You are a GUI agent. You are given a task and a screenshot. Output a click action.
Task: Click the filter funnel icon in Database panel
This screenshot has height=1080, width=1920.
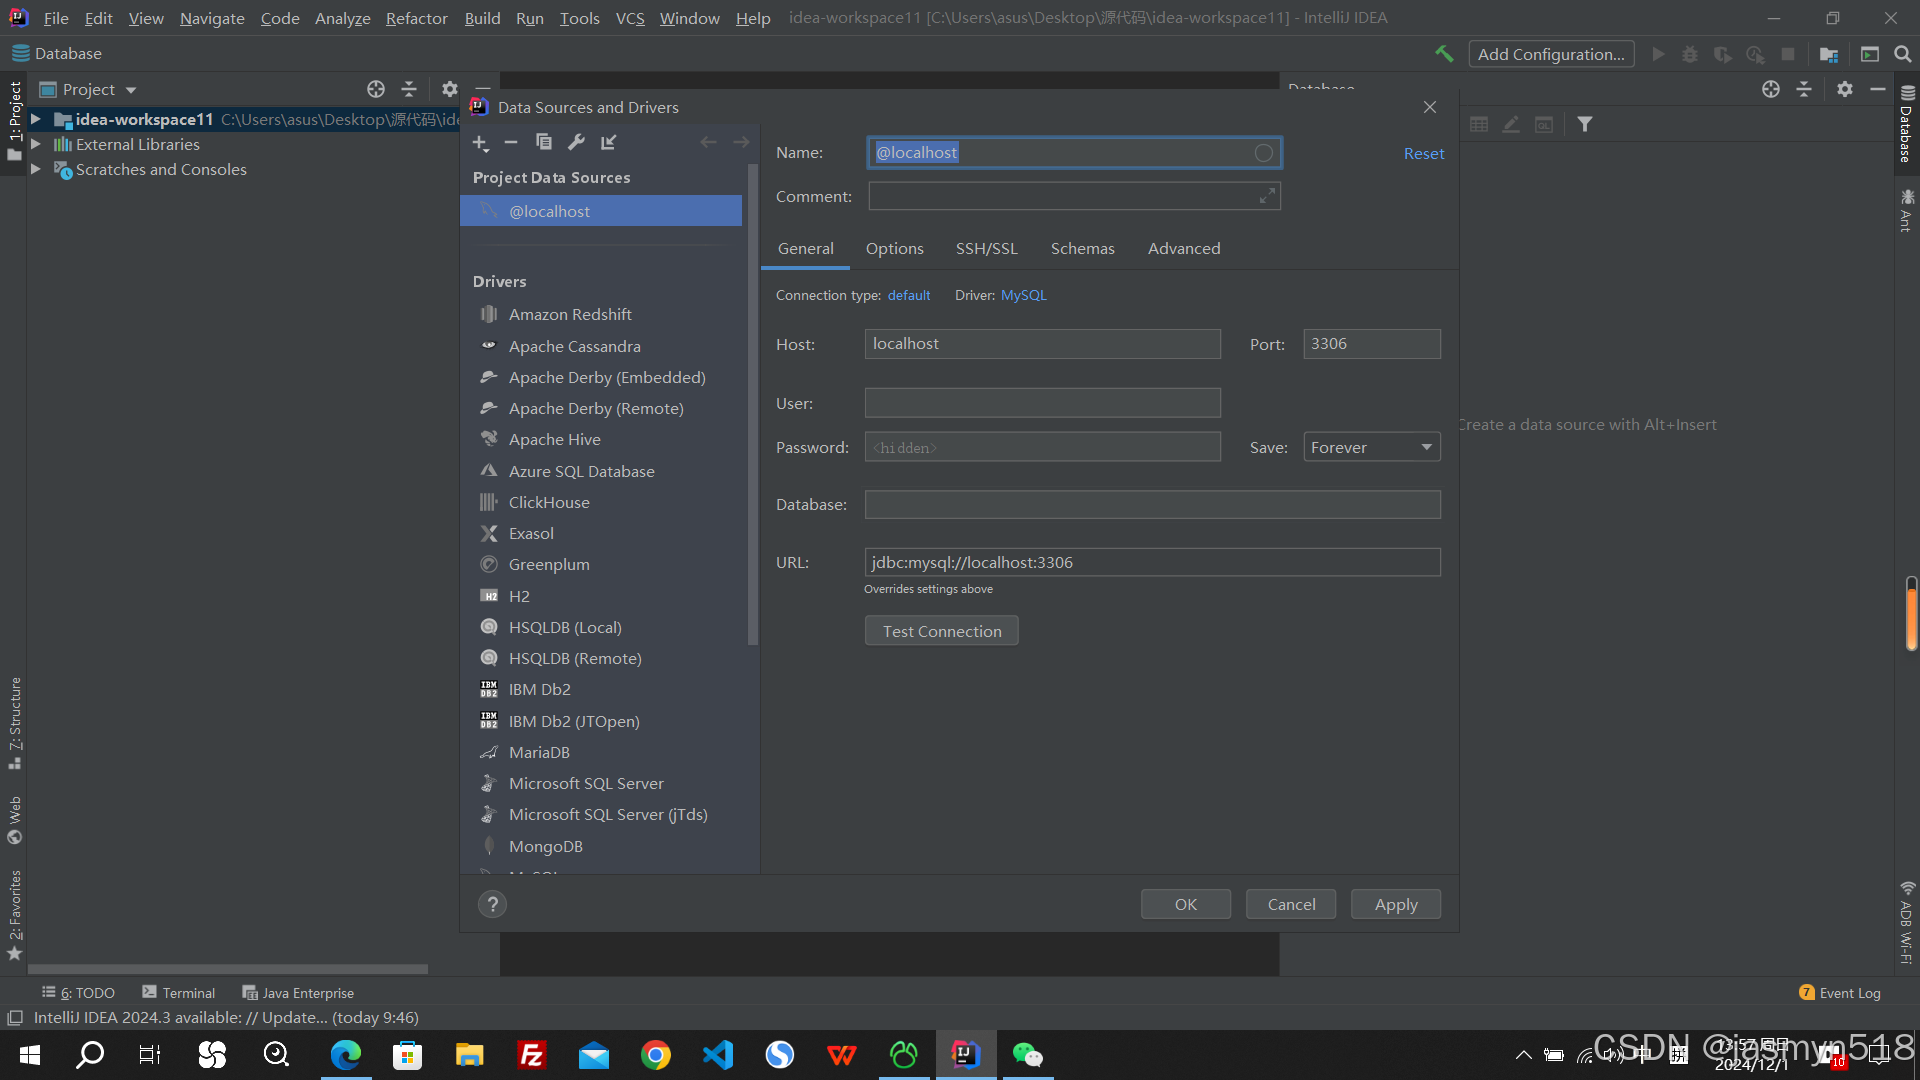1585,124
